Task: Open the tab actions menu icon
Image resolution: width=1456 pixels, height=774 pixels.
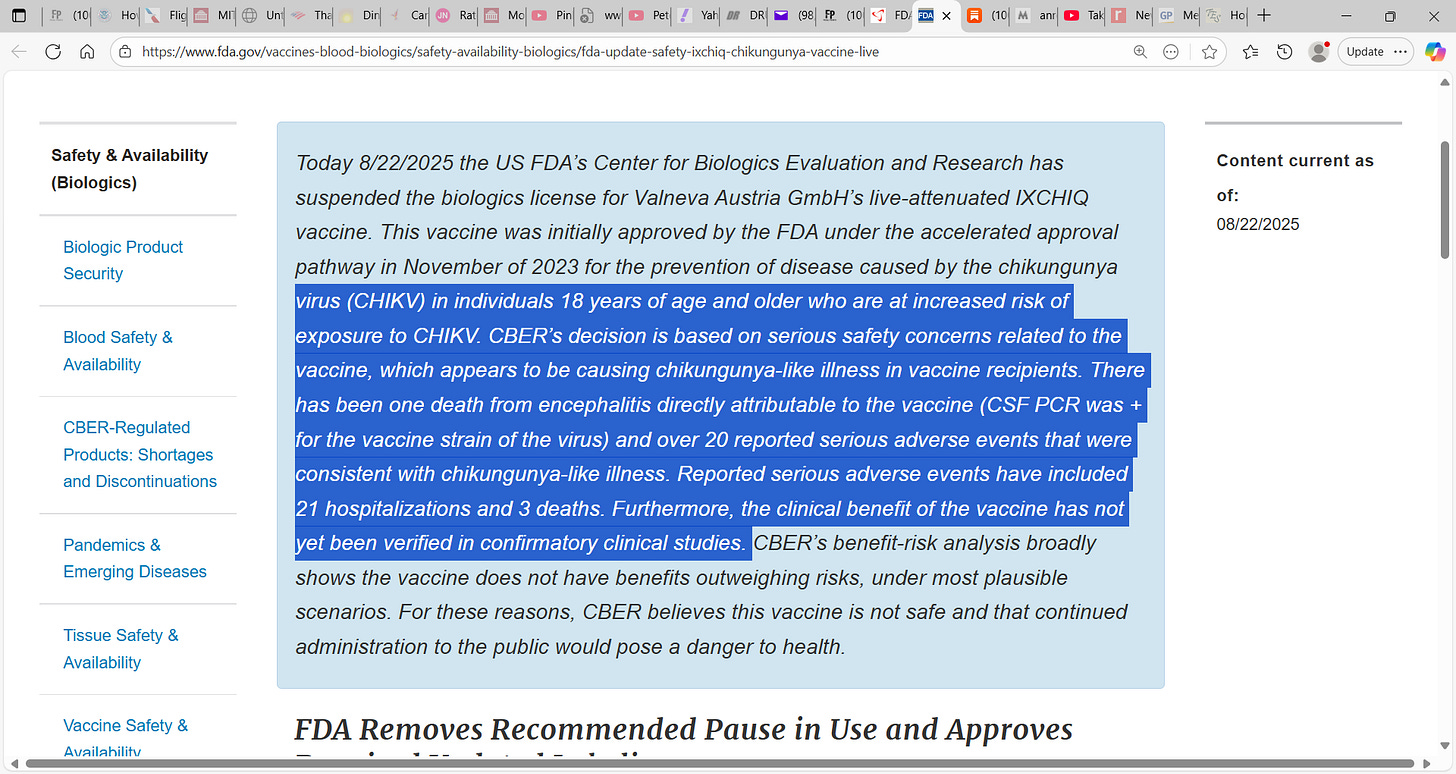Action: [18, 16]
